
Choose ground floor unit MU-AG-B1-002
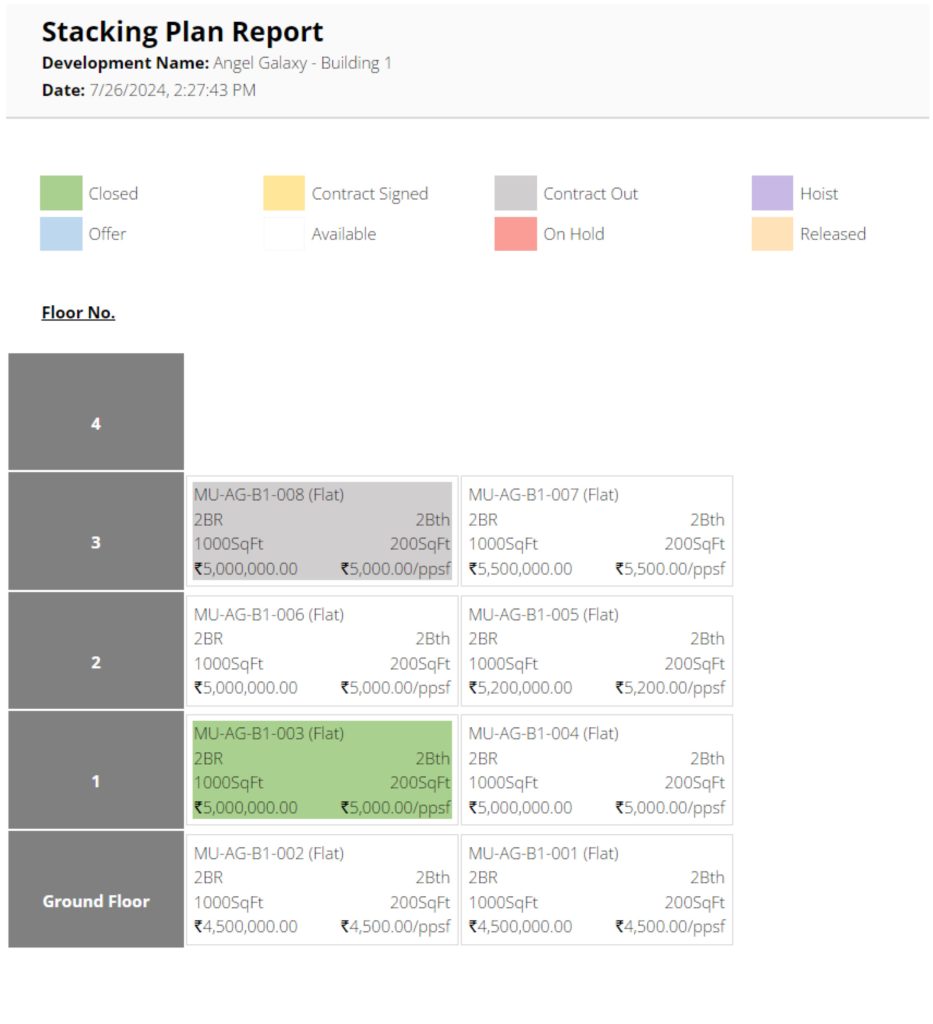(x=322, y=889)
